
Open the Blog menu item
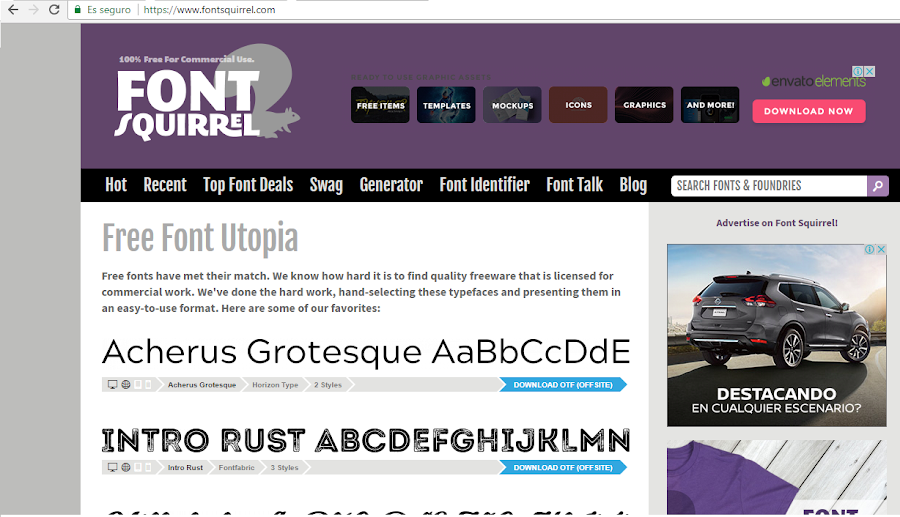(633, 185)
